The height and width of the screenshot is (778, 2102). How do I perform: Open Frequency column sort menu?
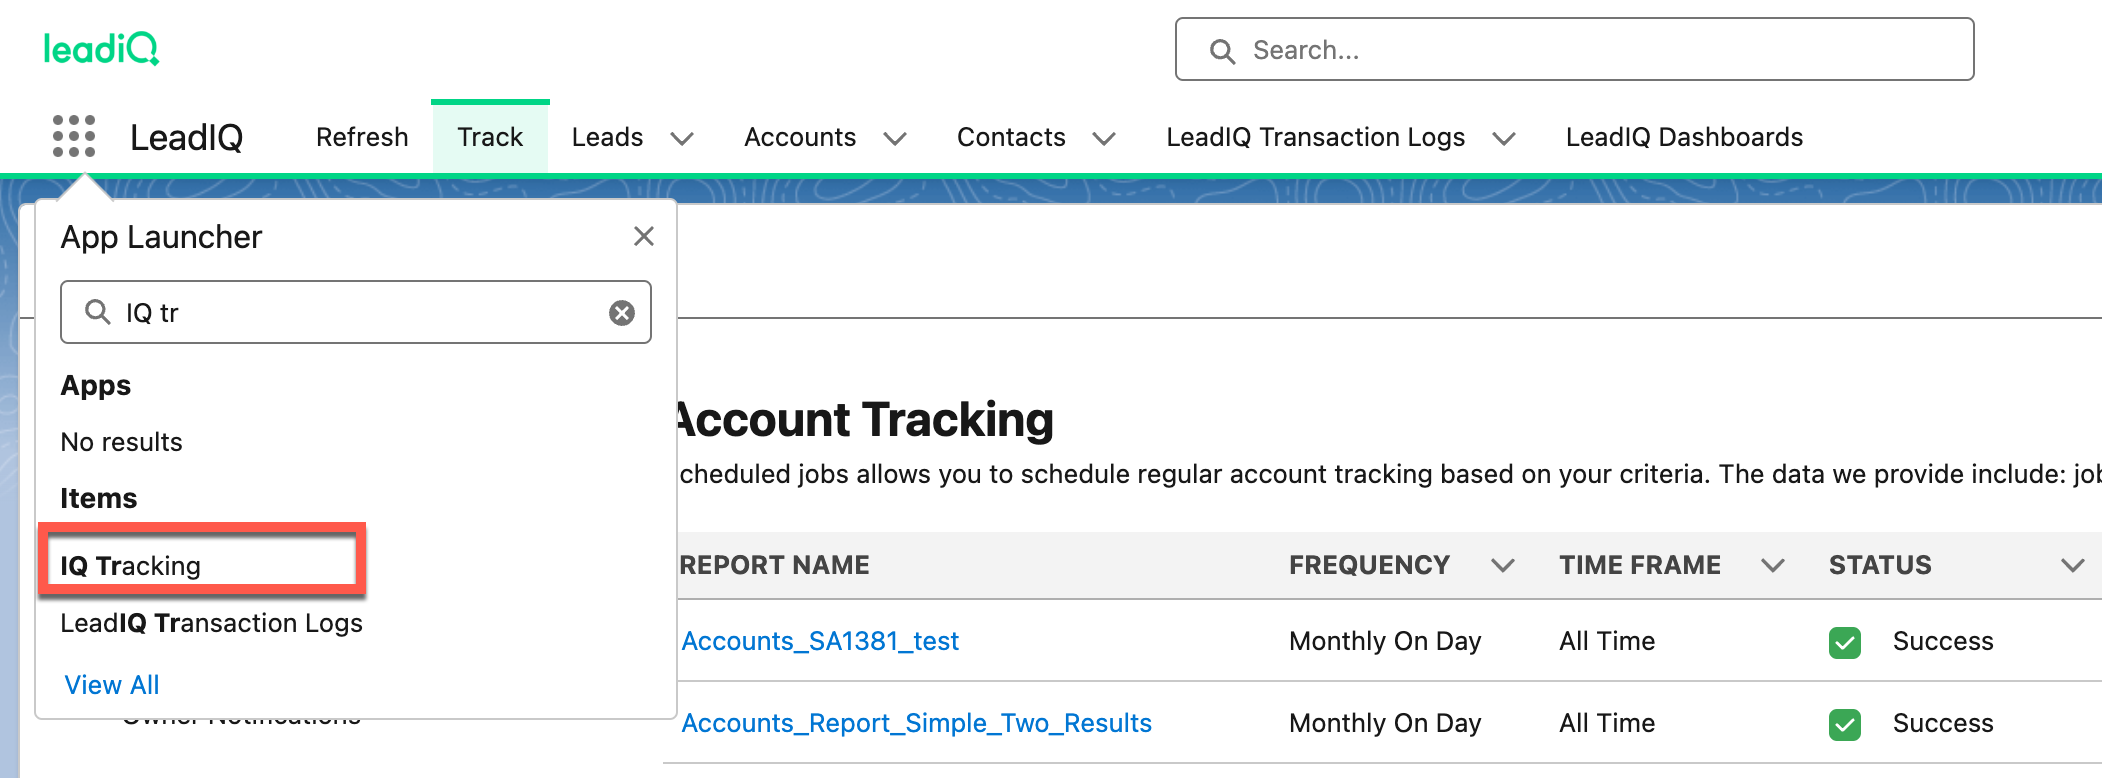click(1502, 566)
